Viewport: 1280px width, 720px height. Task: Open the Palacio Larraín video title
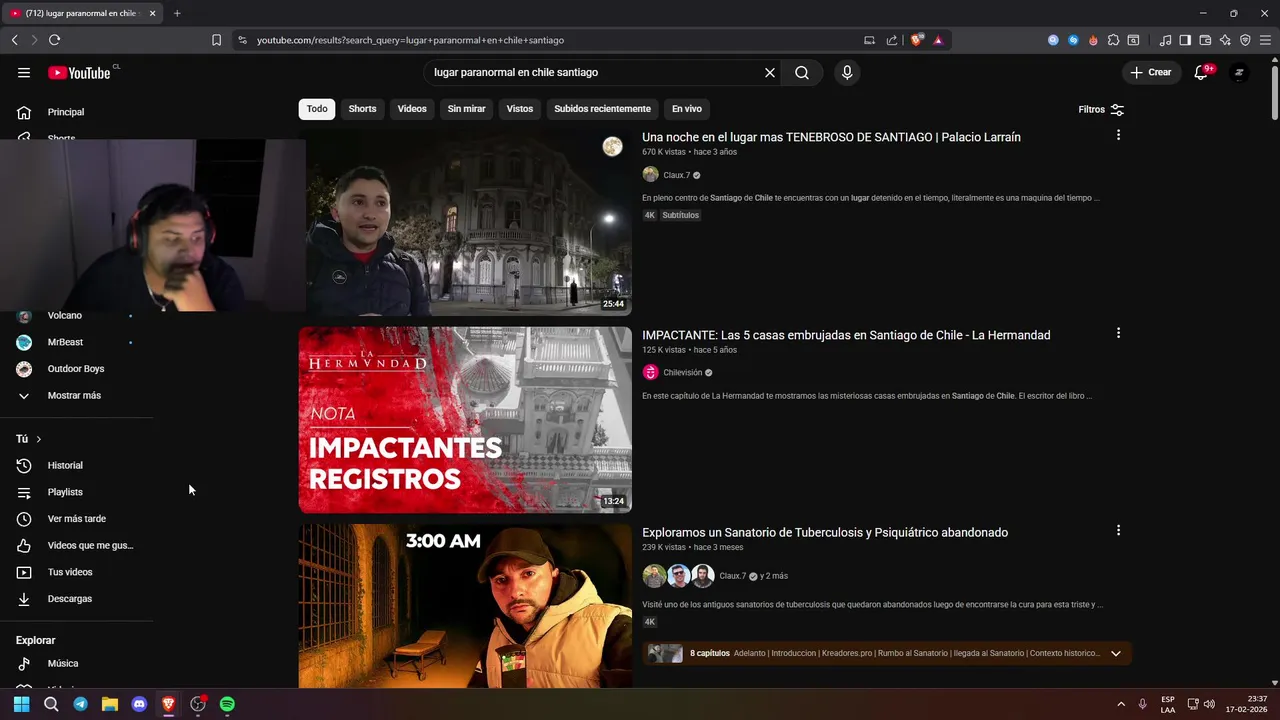(831, 137)
